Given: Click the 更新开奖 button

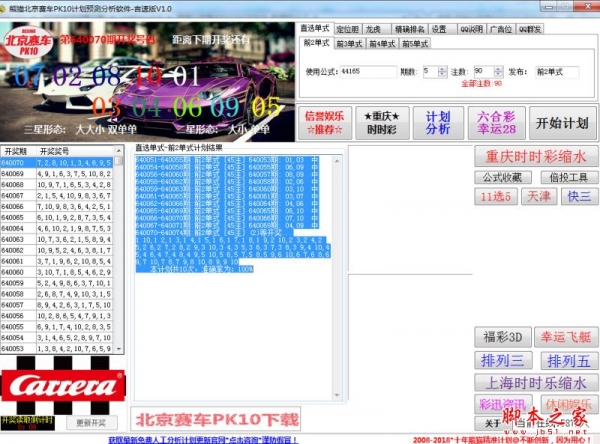Looking at the screenshot, I should 91,423.
